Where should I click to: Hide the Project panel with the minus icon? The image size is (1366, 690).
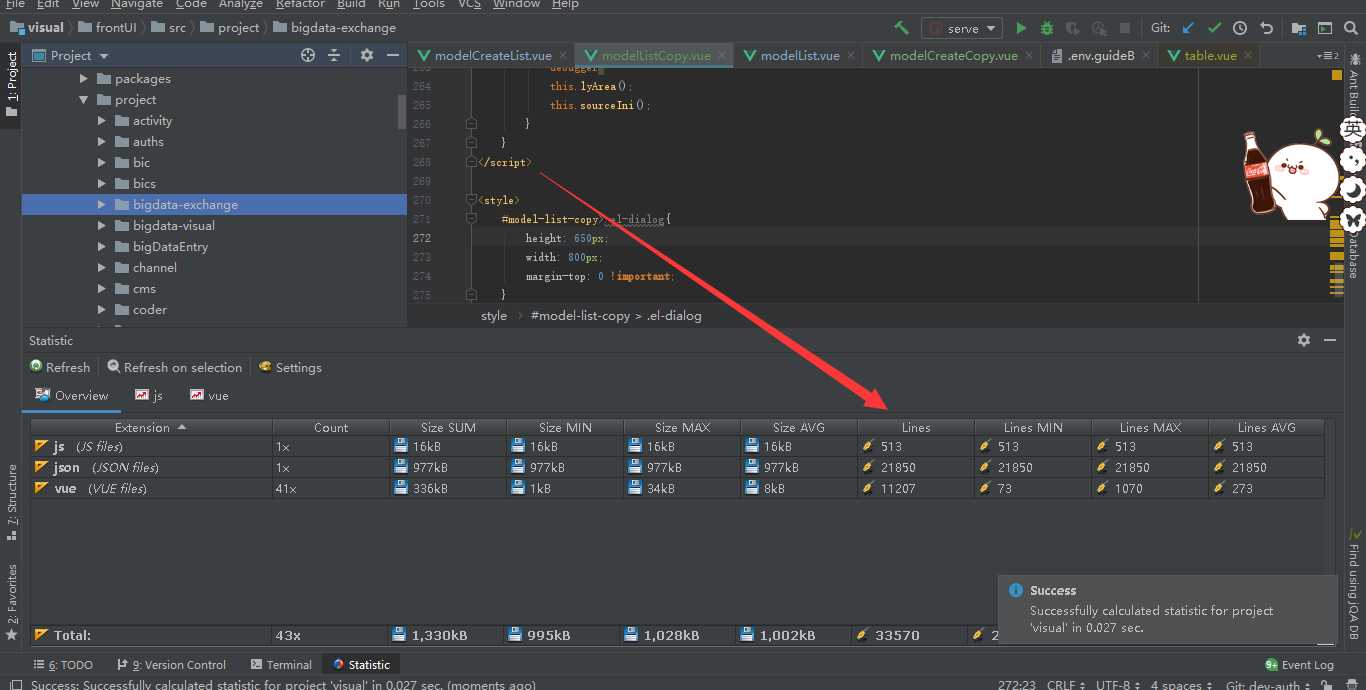(393, 55)
